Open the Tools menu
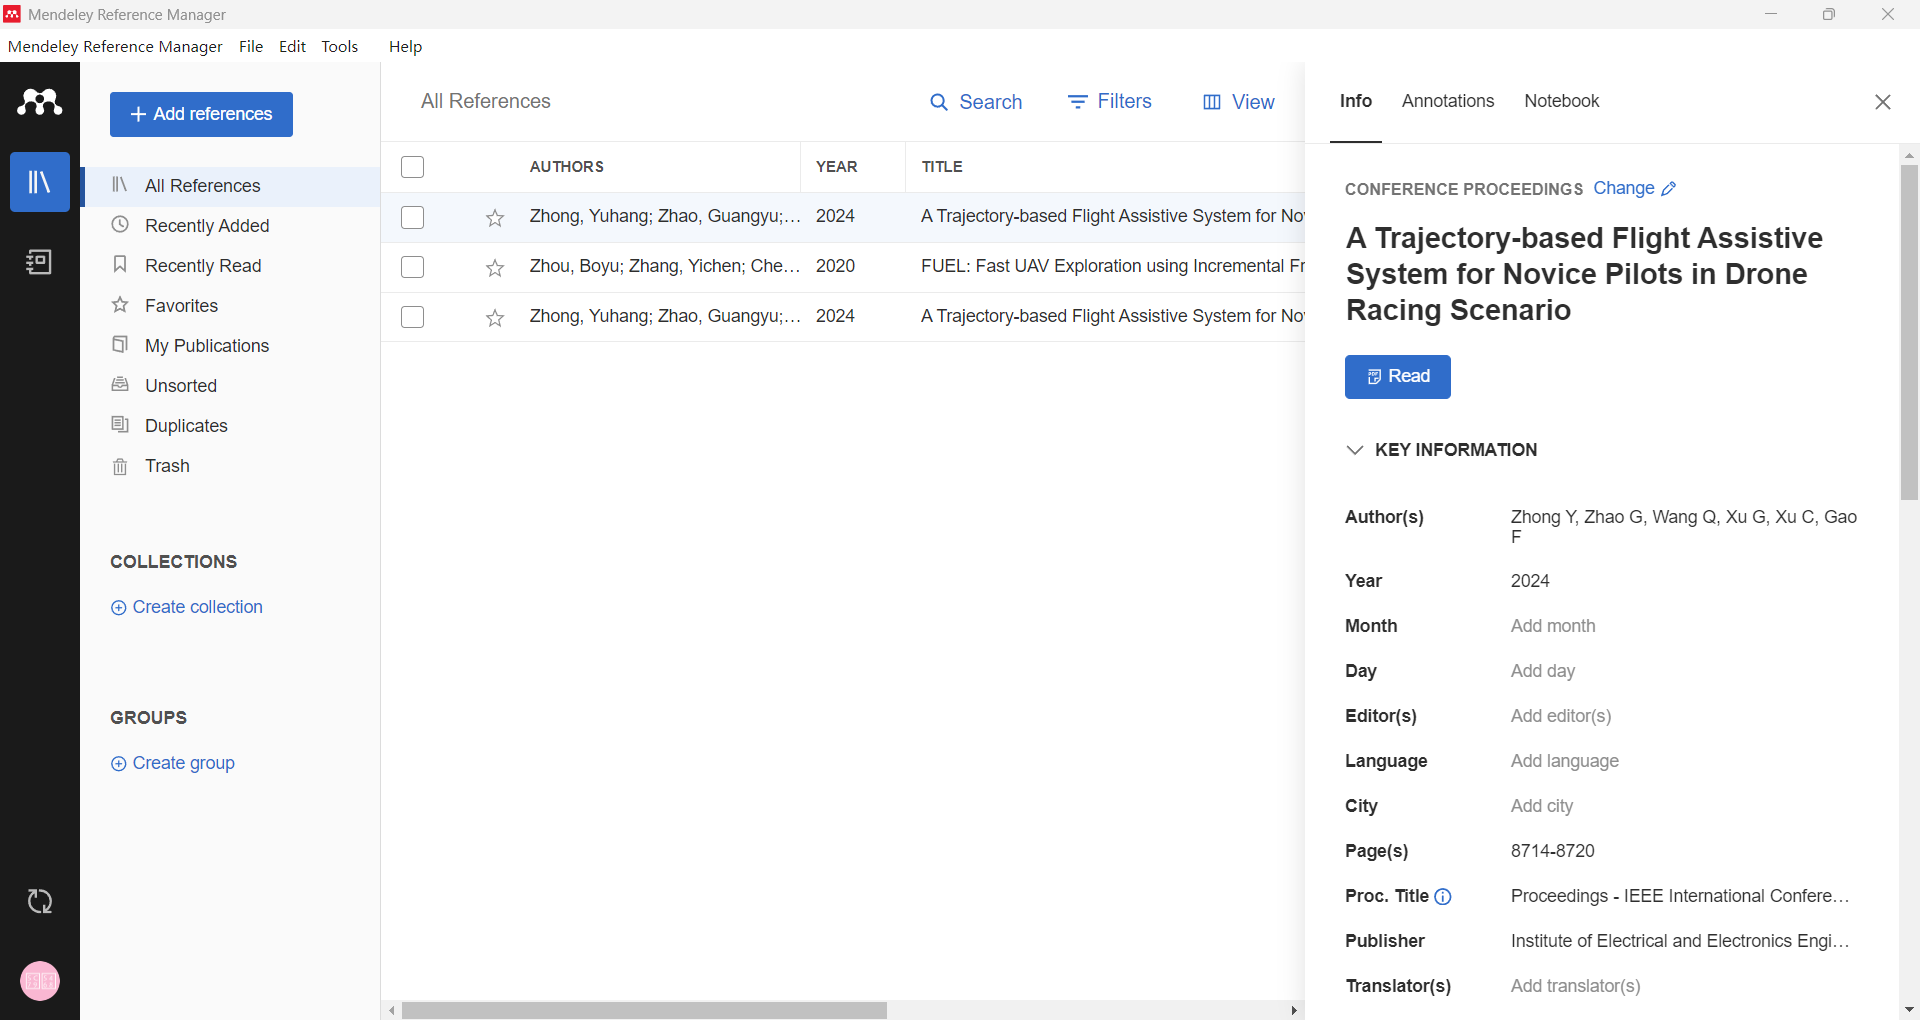 pos(340,47)
